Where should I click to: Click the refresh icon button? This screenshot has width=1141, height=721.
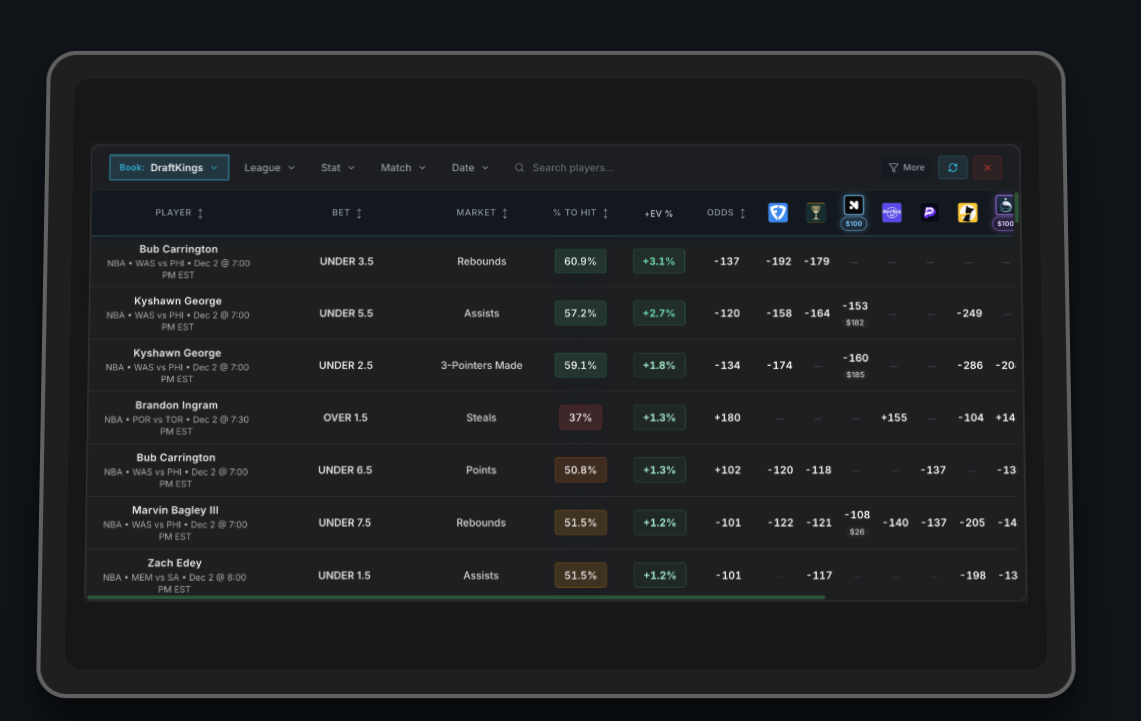(x=952, y=167)
